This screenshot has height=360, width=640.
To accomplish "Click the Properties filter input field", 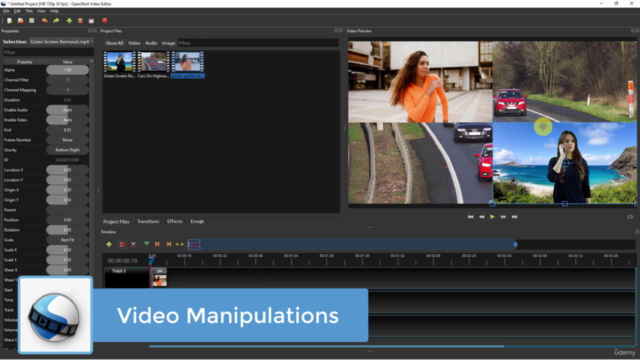I will [48, 52].
